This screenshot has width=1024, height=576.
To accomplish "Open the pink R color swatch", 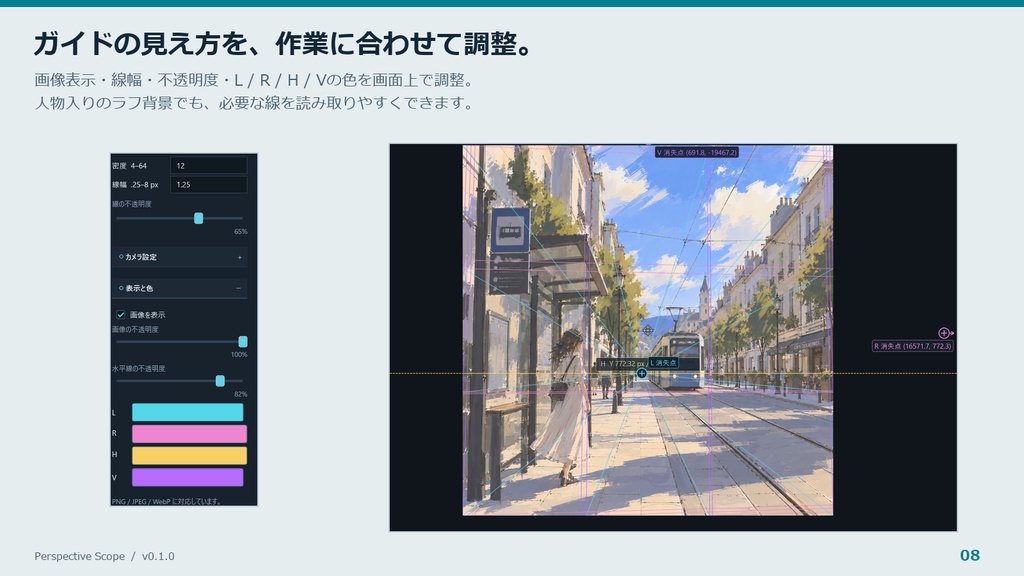I will coord(189,434).
